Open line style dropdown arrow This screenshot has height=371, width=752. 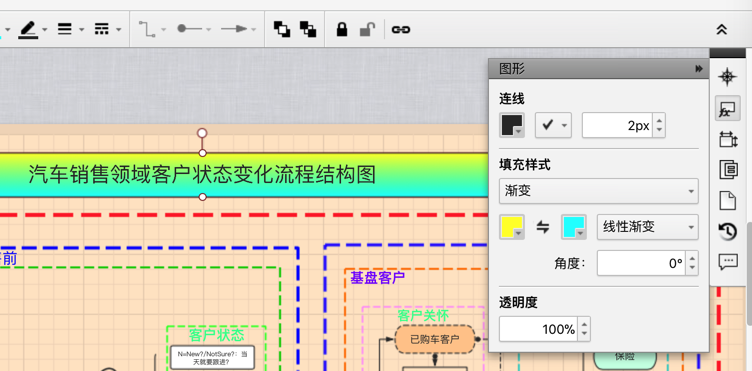click(x=118, y=30)
